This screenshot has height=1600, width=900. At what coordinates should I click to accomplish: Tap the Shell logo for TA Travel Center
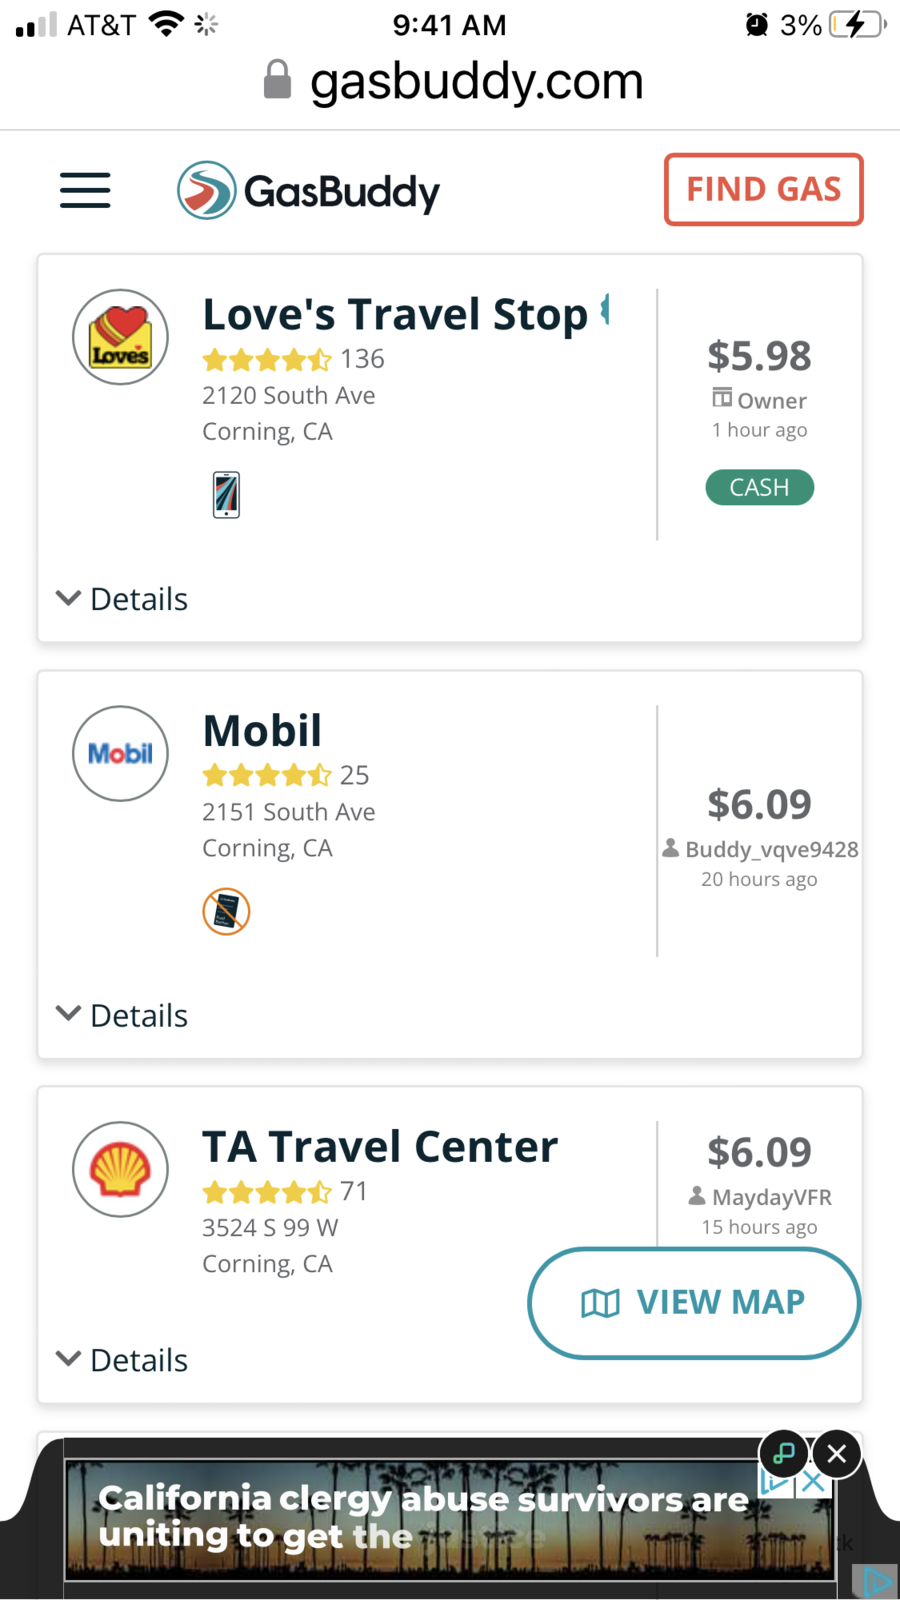coord(120,1169)
